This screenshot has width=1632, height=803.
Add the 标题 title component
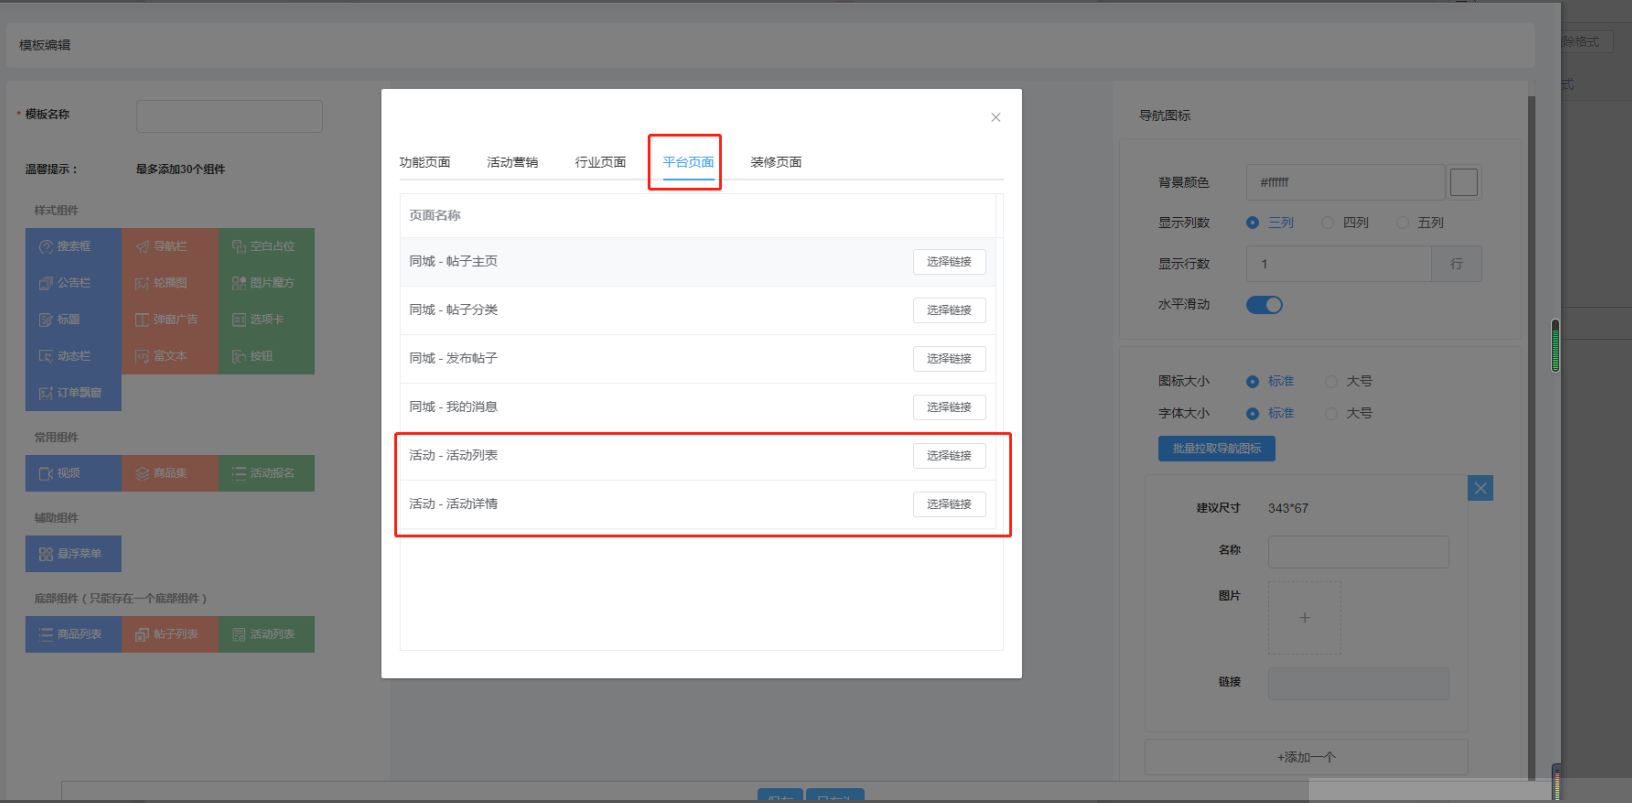(x=73, y=320)
